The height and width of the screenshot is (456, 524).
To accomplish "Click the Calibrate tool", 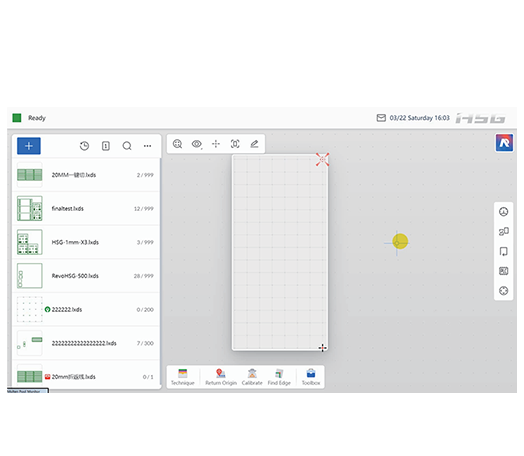I will 252,377.
